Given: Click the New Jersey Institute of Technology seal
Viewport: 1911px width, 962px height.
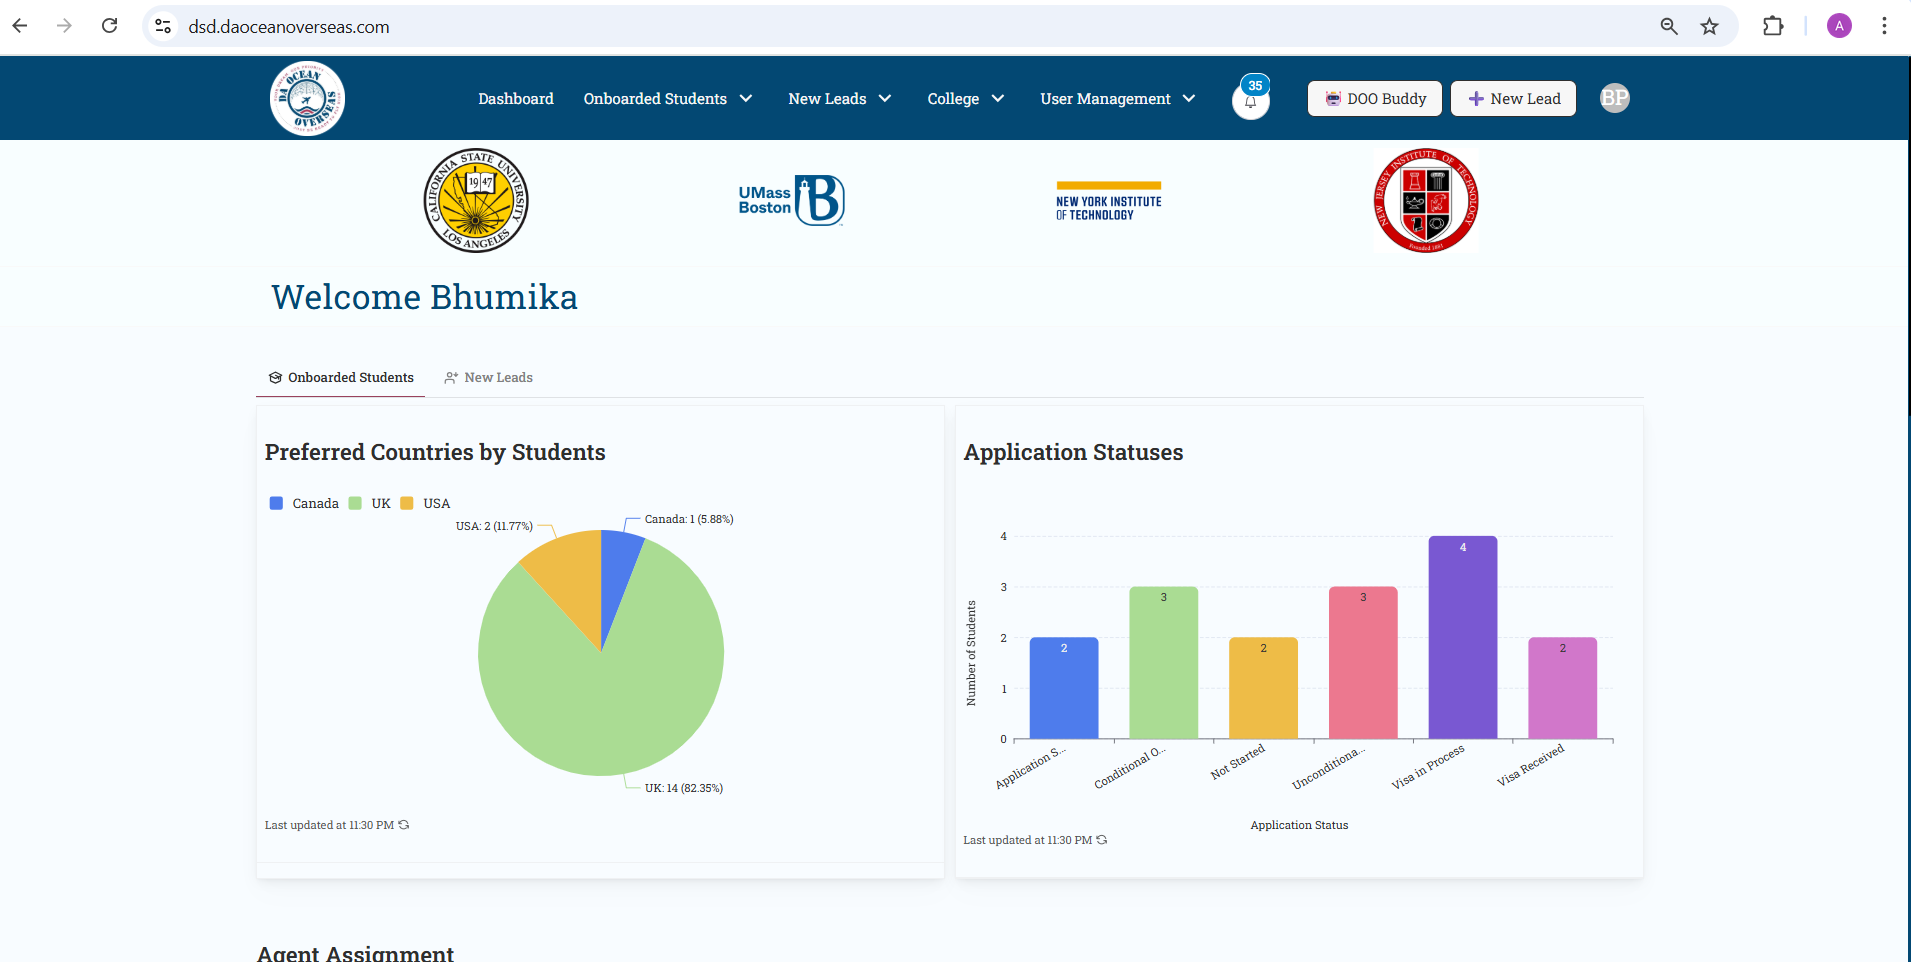Looking at the screenshot, I should pos(1426,200).
